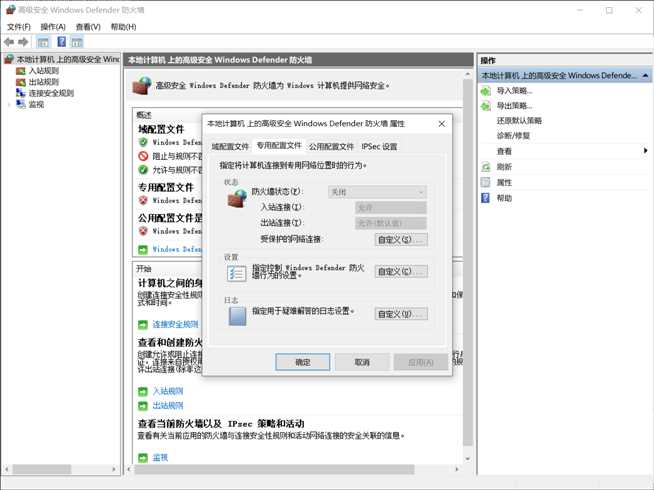Switch to the 专用配置文件 tab

(x=279, y=145)
